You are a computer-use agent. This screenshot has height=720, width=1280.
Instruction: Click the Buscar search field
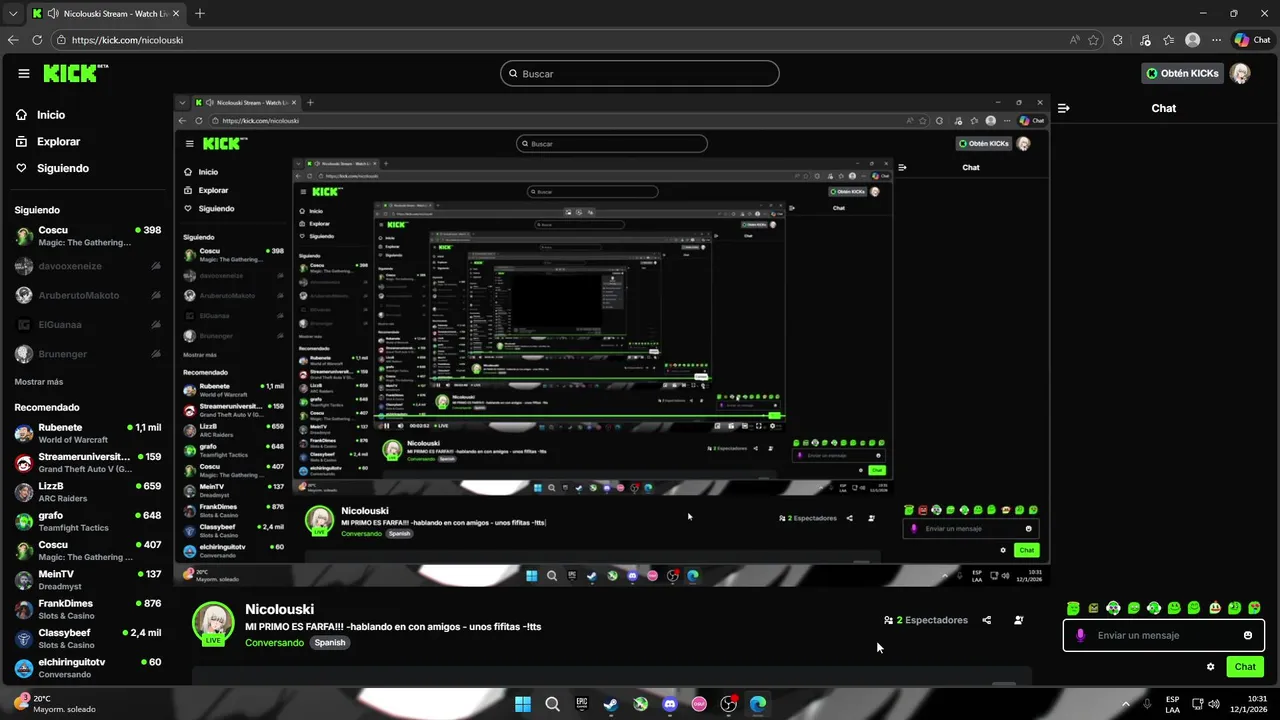pos(640,73)
